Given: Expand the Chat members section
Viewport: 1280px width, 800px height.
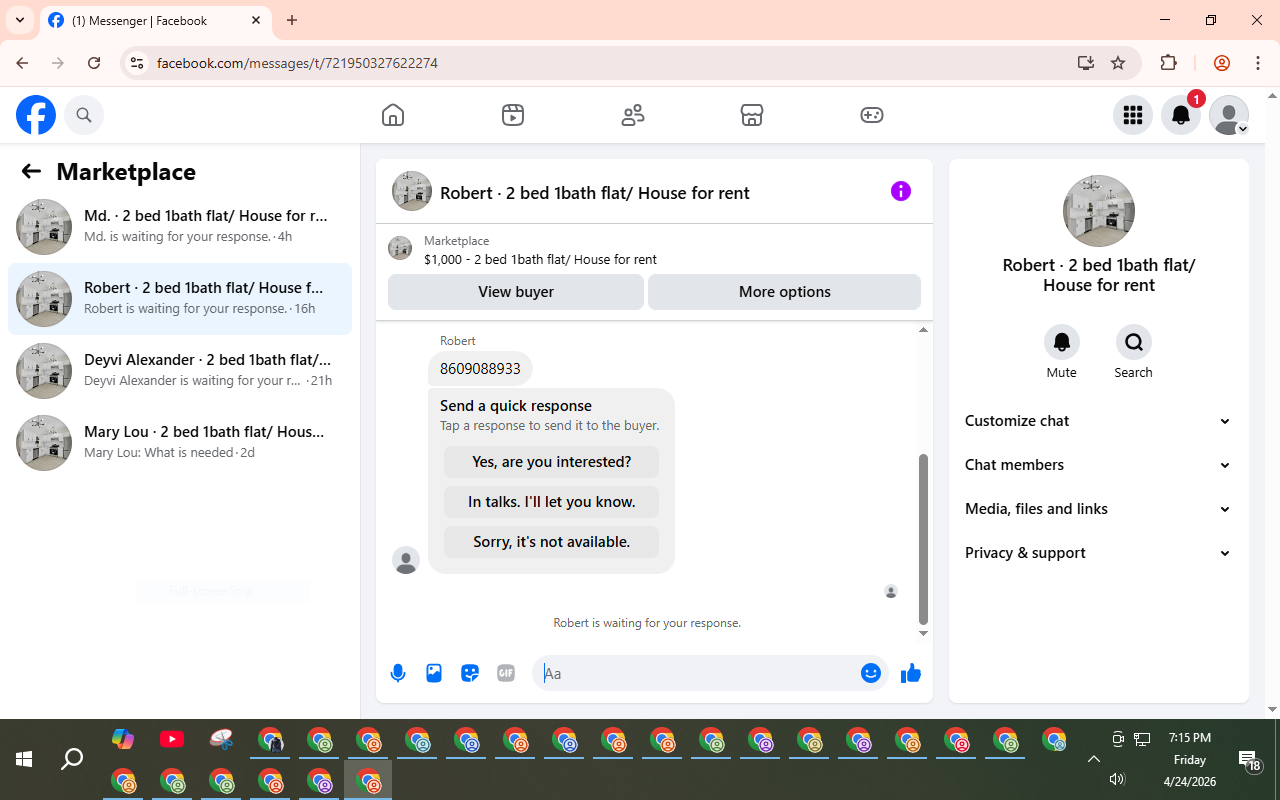Looking at the screenshot, I should pyautogui.click(x=1099, y=465).
